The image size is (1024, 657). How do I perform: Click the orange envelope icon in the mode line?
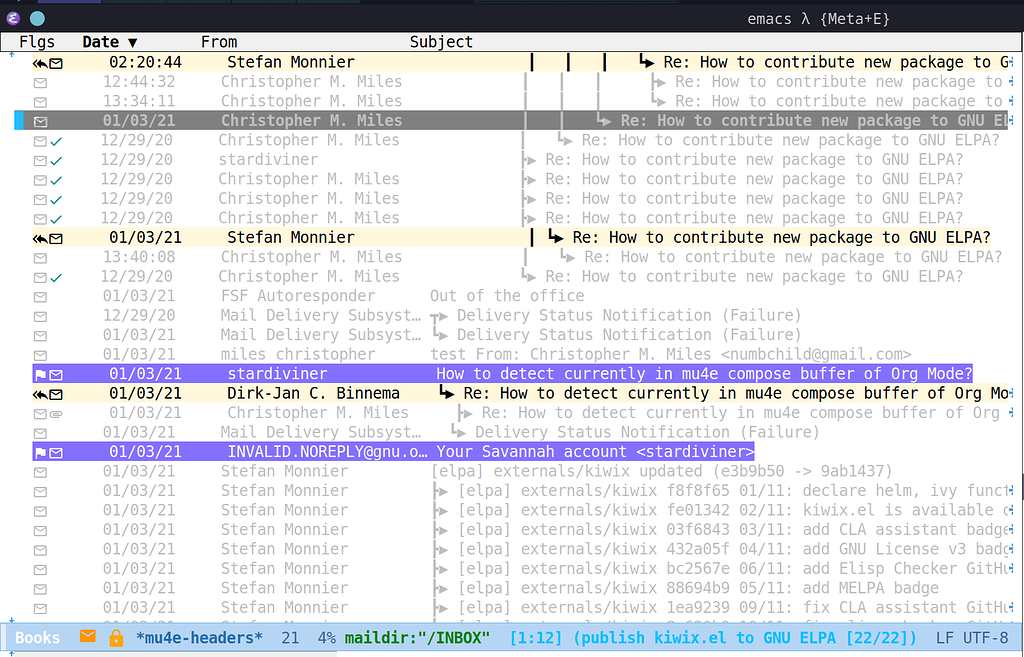pos(88,637)
